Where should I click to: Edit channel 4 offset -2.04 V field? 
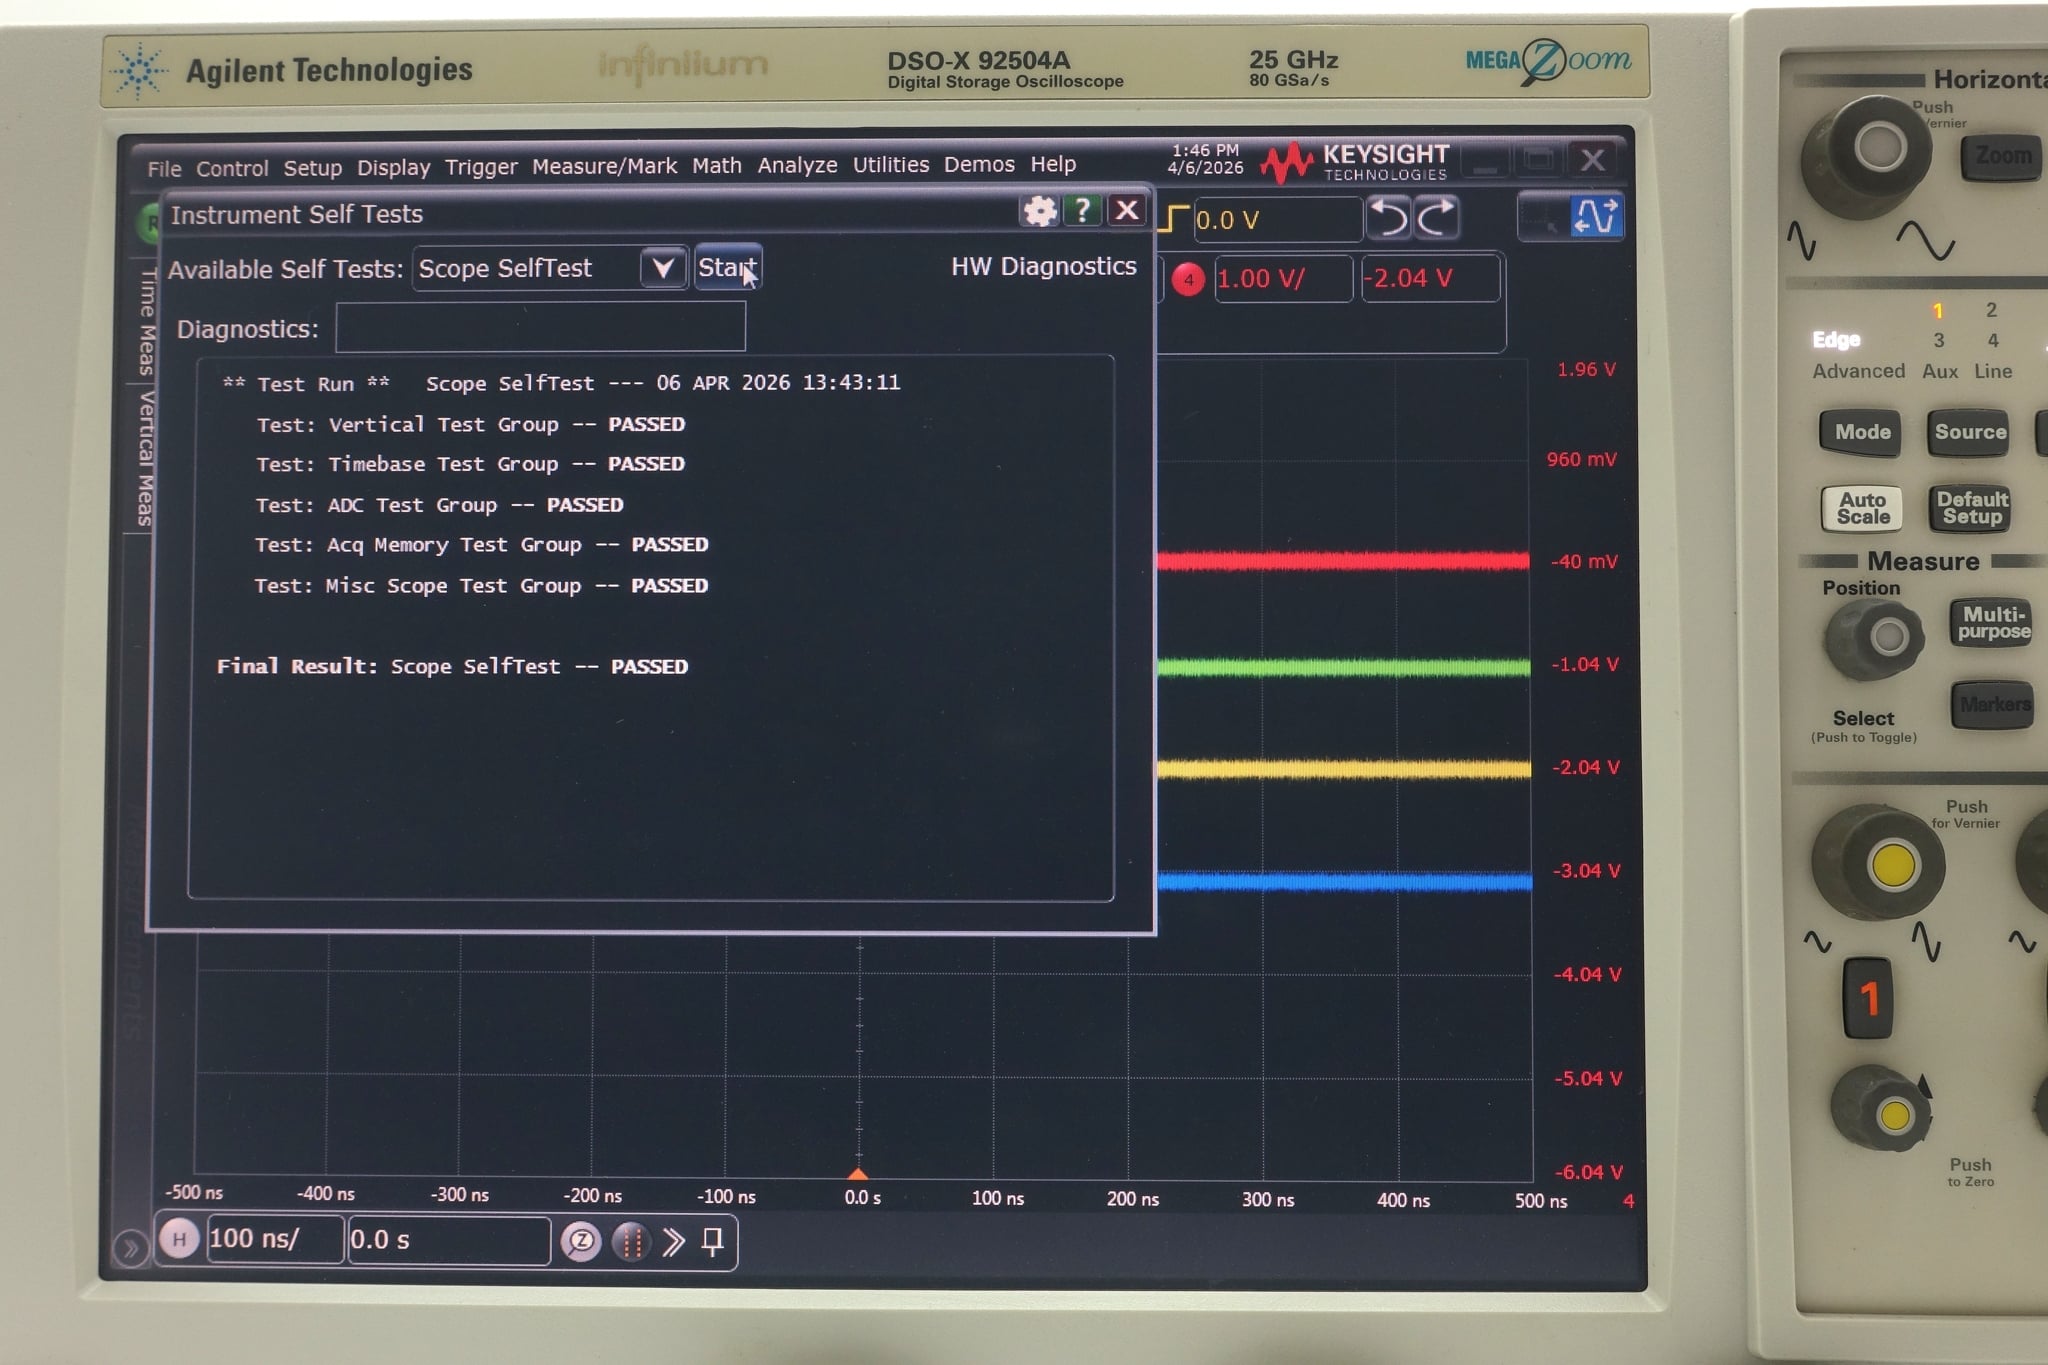1430,279
